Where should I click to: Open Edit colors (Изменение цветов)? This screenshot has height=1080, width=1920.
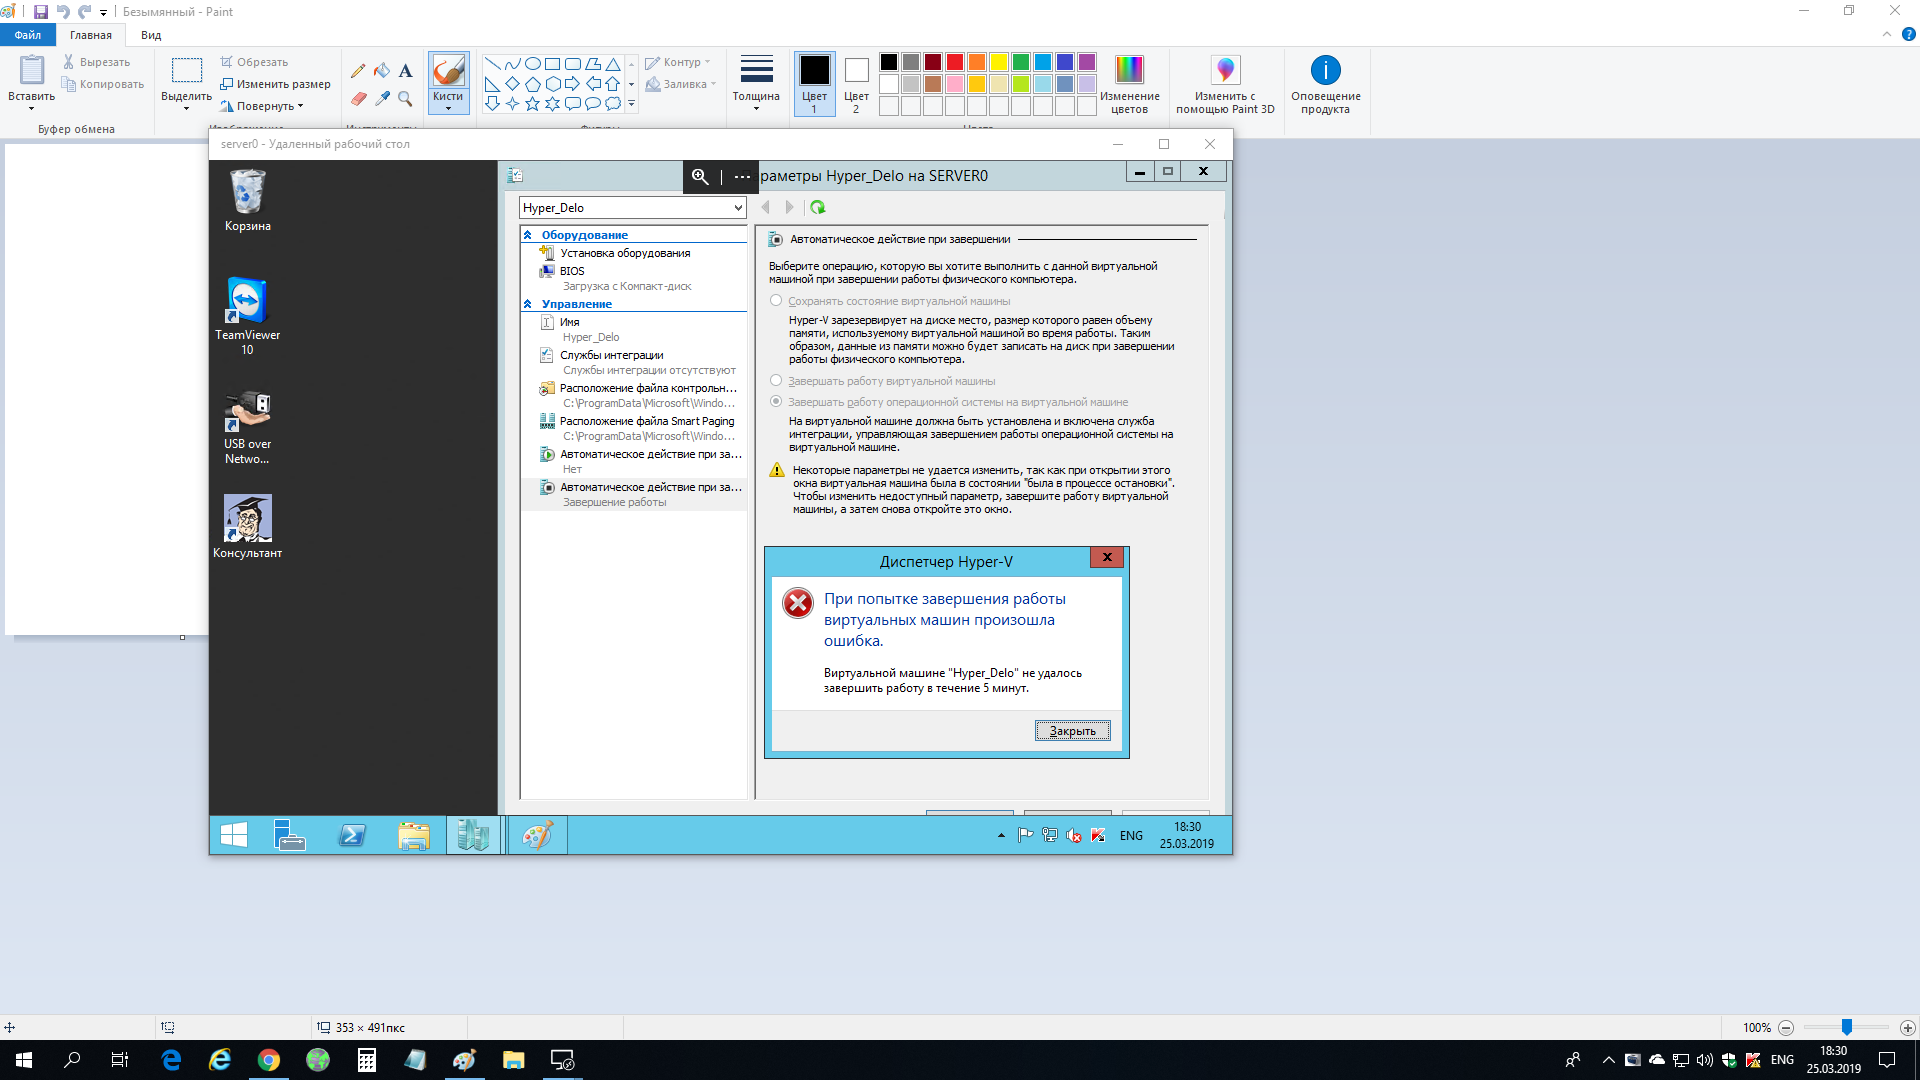(1129, 84)
